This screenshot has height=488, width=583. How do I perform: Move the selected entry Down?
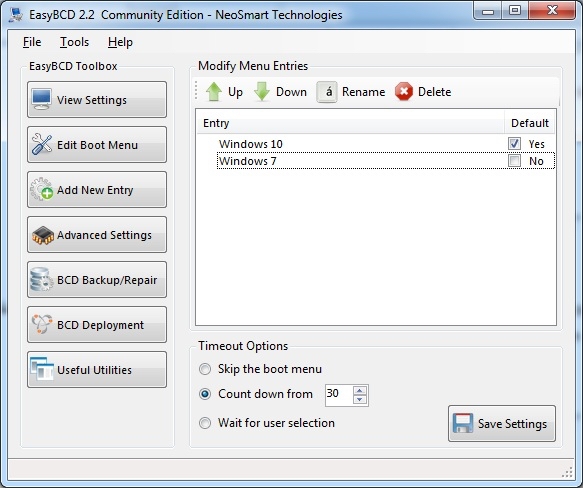(x=280, y=92)
